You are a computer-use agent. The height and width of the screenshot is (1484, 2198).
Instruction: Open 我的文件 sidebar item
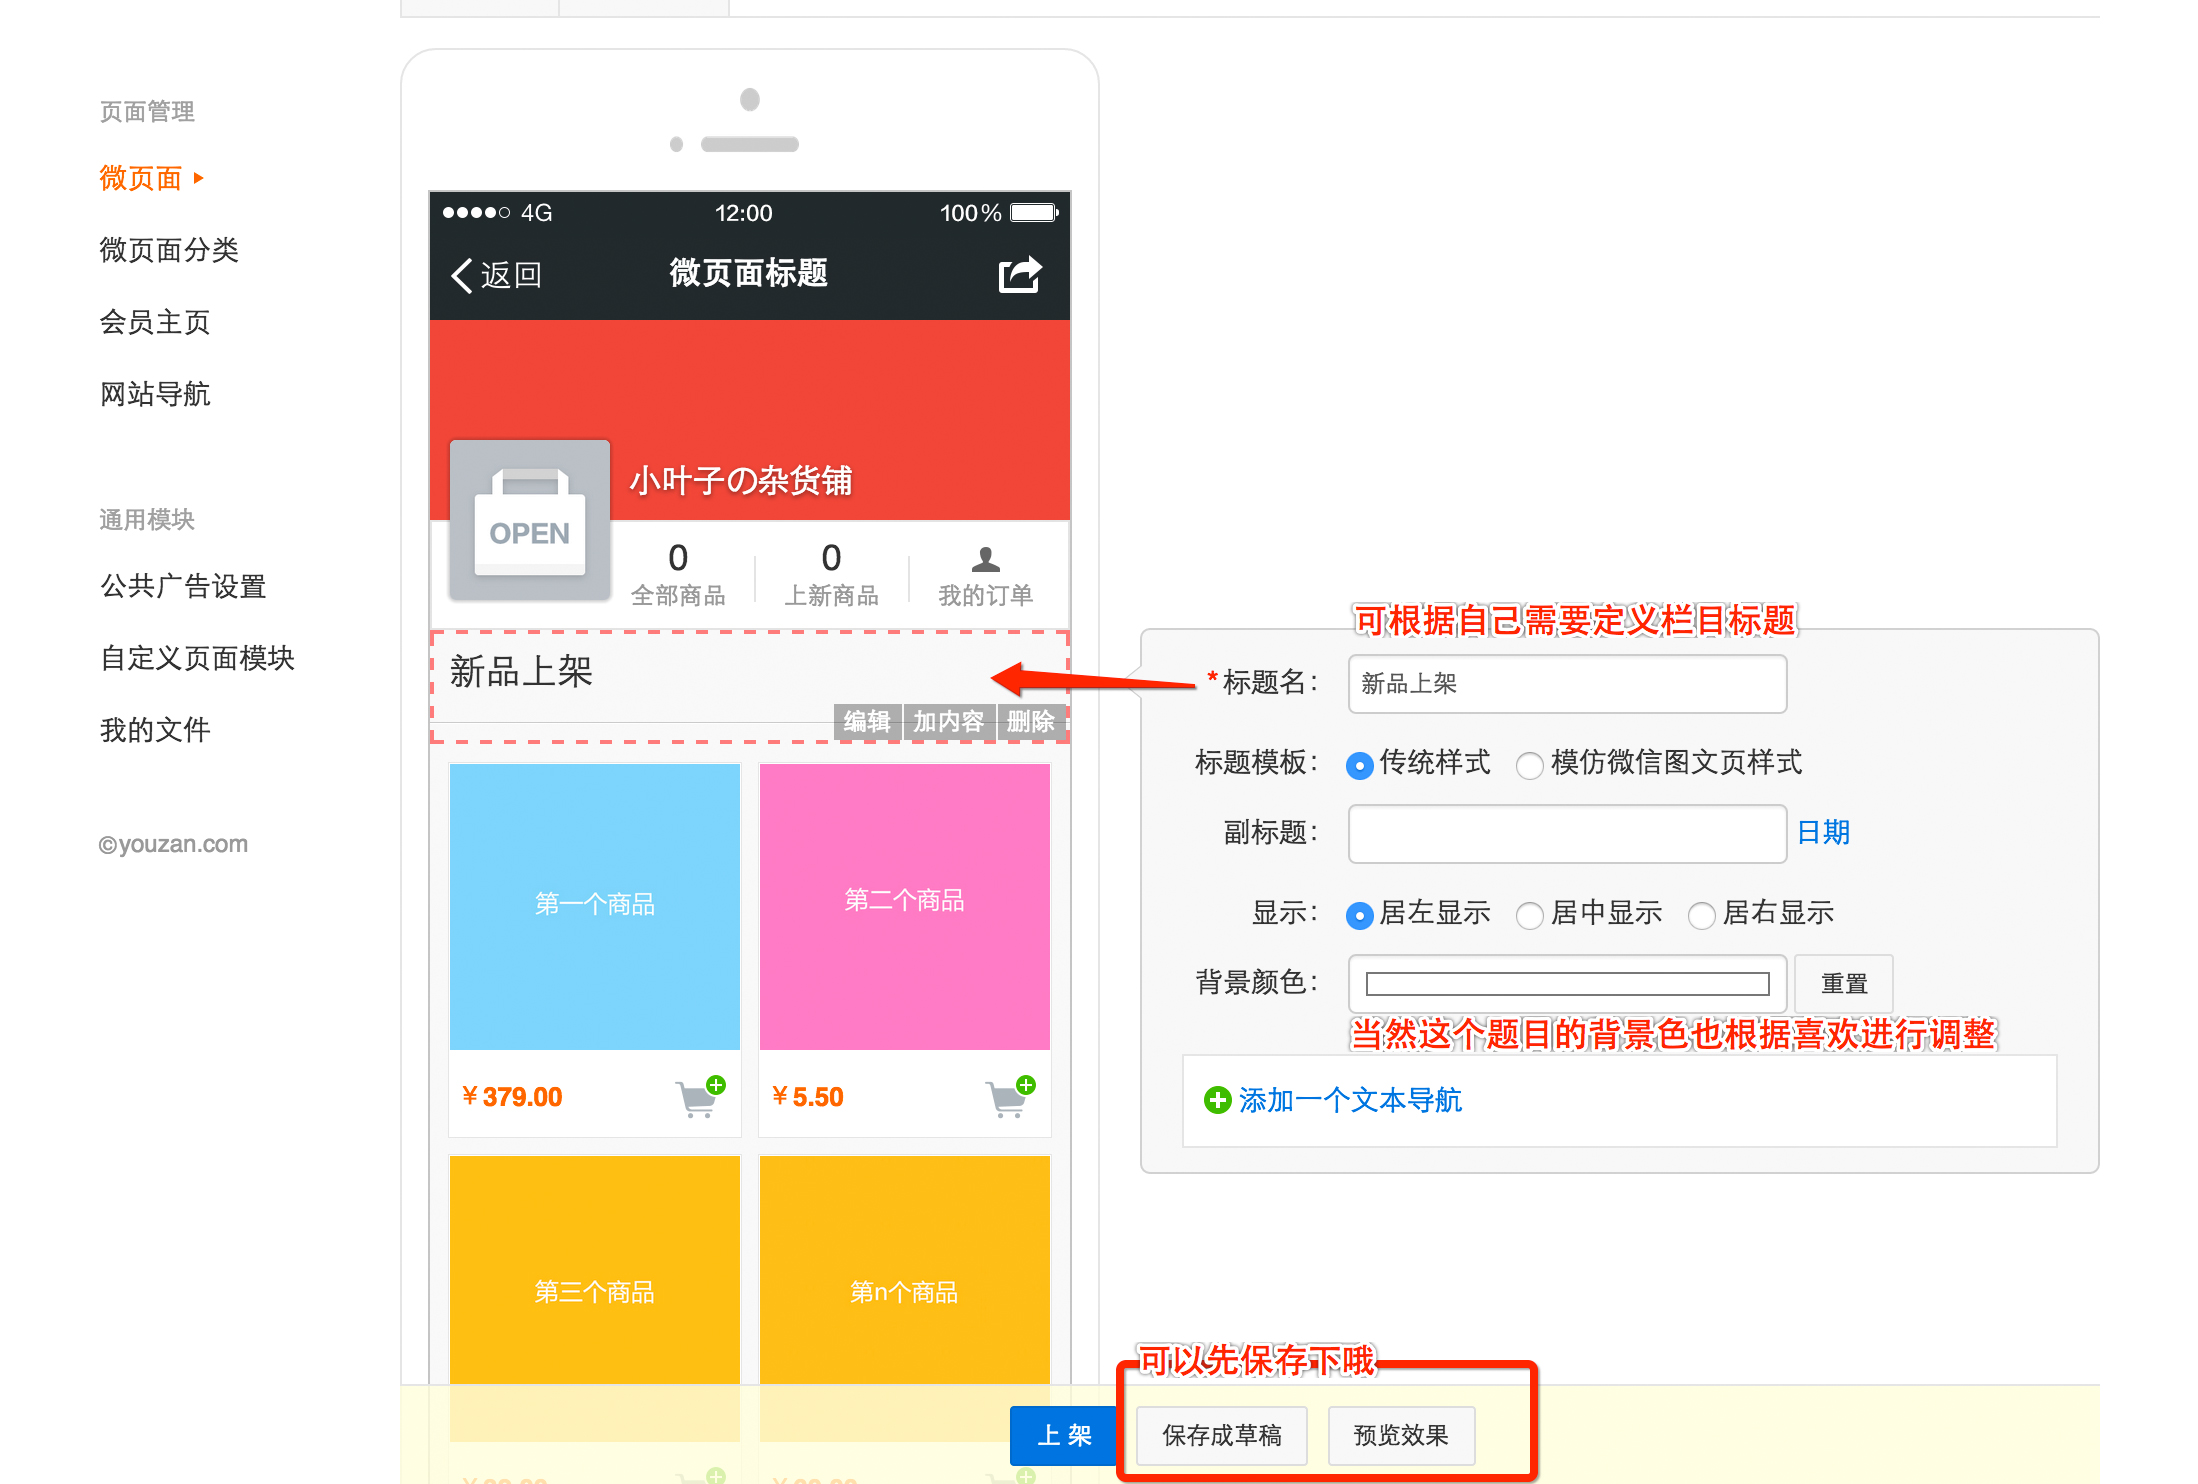[x=155, y=730]
